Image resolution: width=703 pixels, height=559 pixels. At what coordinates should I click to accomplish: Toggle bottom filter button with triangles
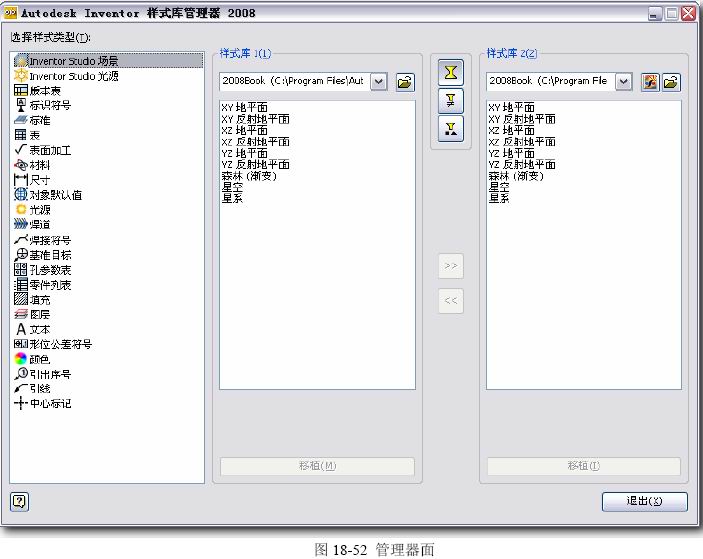click(x=451, y=129)
